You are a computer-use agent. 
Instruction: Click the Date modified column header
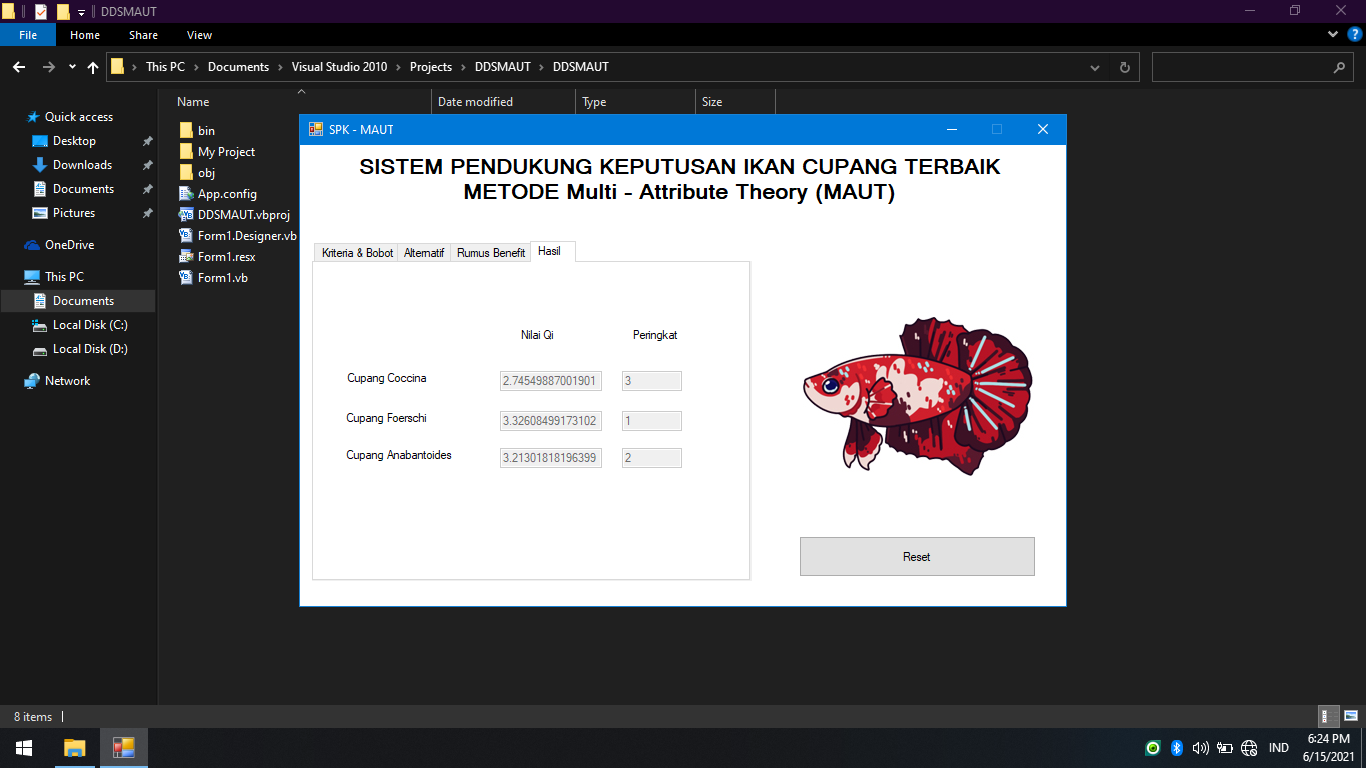click(474, 101)
